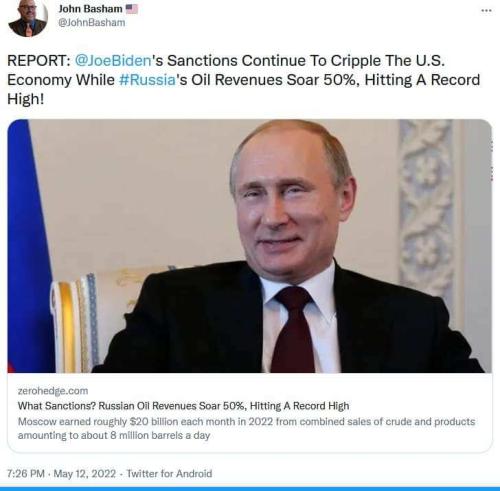Open the 'What Sanctions?' article headline

[x=183, y=406]
